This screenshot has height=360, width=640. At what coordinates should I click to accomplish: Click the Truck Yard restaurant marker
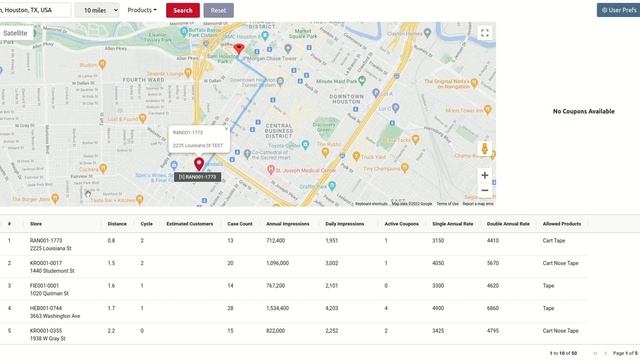pos(356,156)
